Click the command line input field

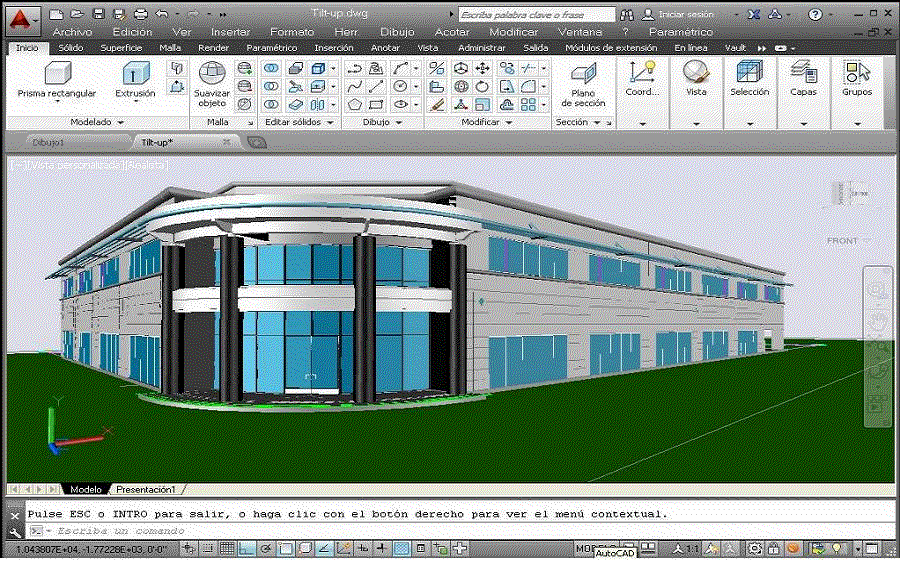point(400,530)
